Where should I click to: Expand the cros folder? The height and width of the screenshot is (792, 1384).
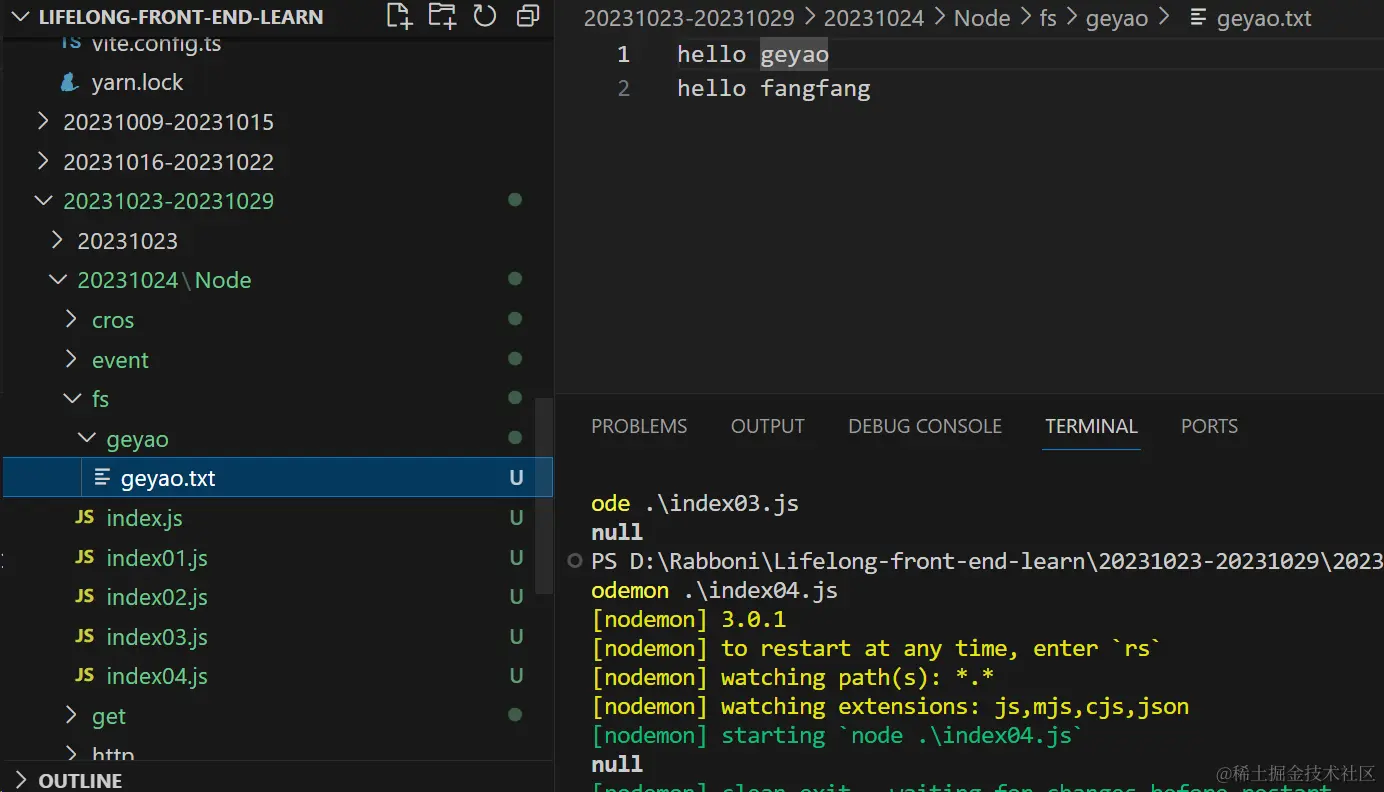(71, 320)
